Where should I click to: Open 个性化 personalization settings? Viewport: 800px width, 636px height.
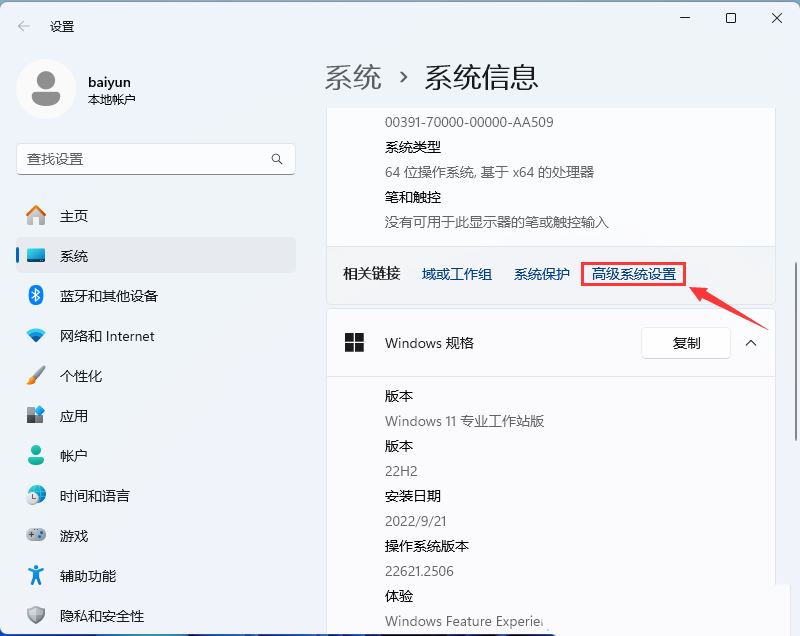point(86,376)
